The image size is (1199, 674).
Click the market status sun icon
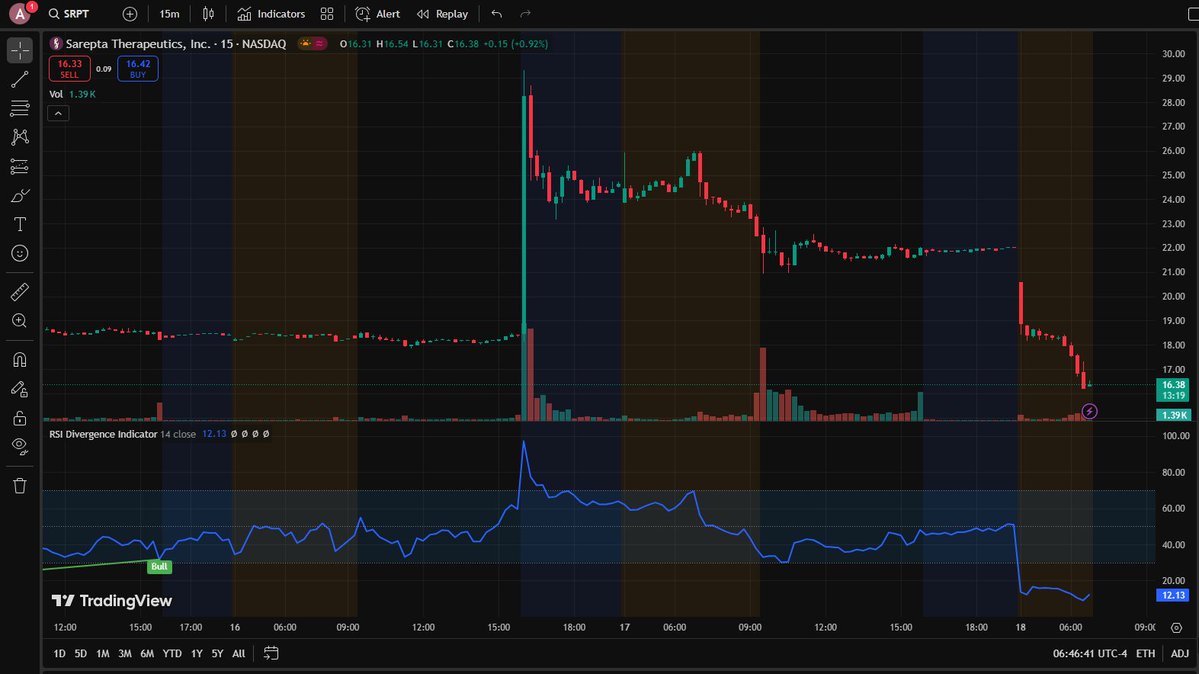point(305,44)
